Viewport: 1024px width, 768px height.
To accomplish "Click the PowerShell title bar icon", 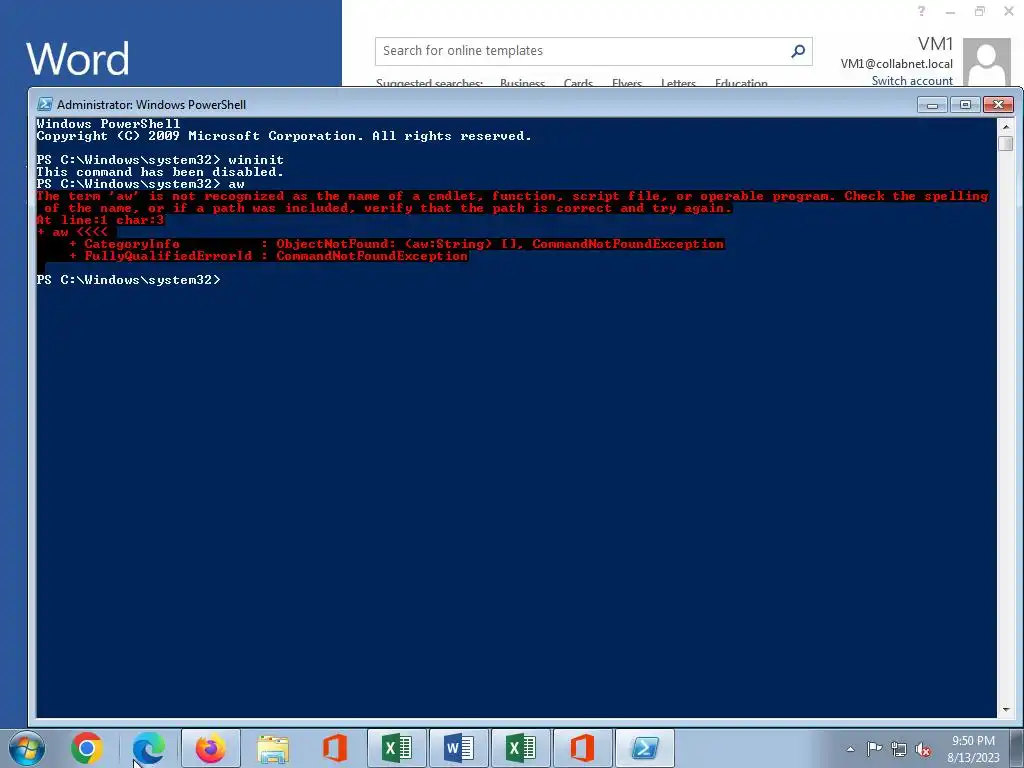I will pyautogui.click(x=45, y=104).
